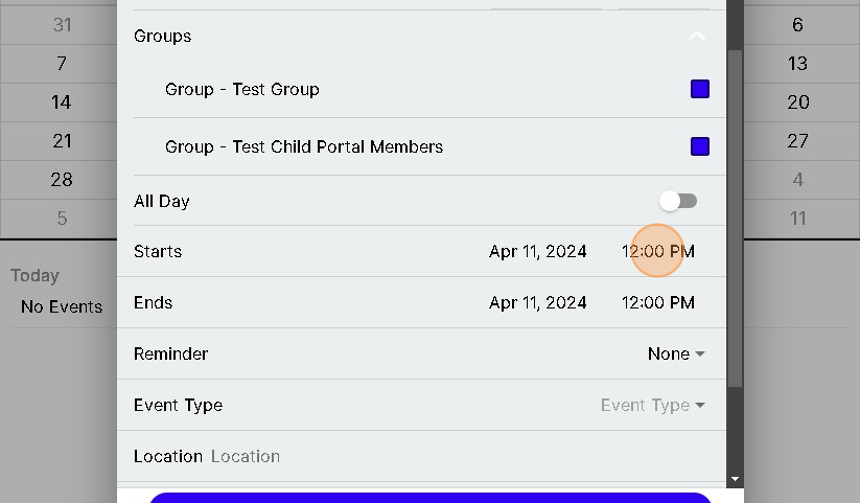
Task: Open the Reminder dropdown
Action: pos(677,354)
